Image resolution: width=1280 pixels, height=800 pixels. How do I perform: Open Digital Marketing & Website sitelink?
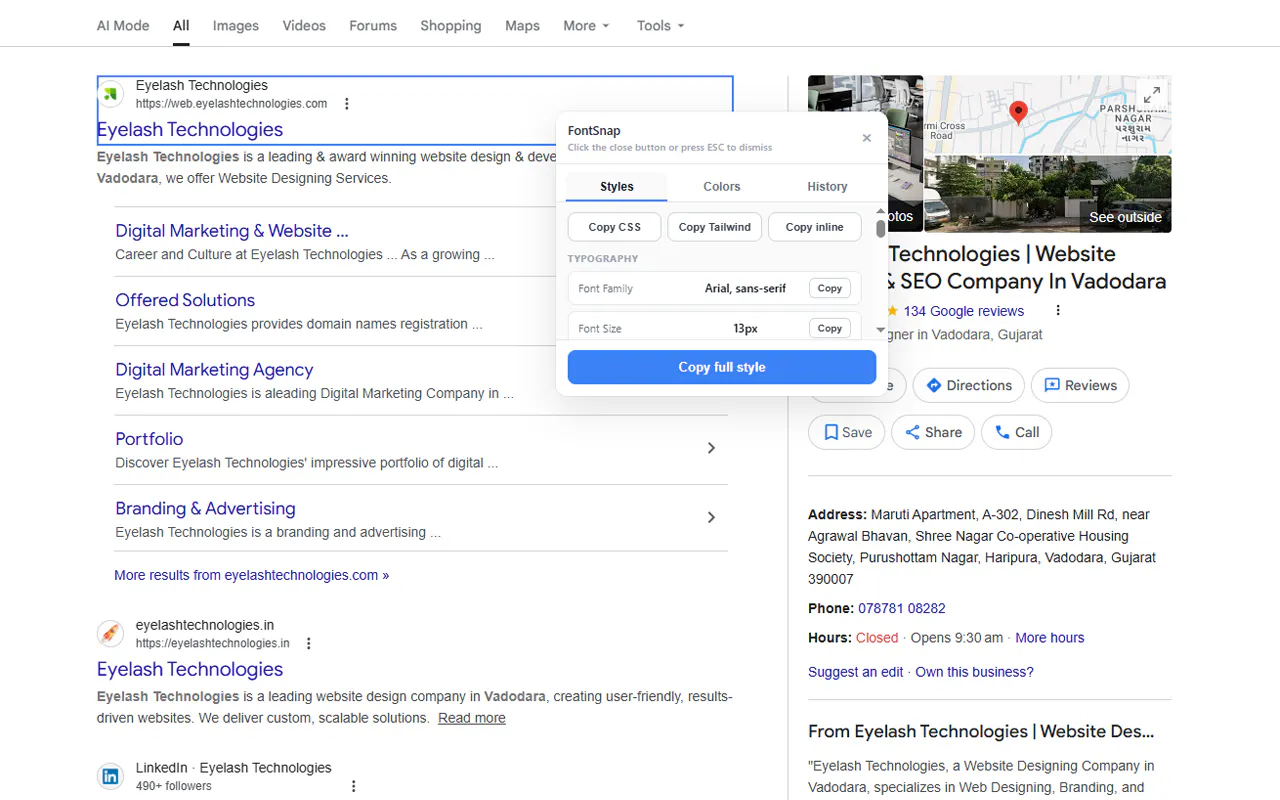coord(232,231)
